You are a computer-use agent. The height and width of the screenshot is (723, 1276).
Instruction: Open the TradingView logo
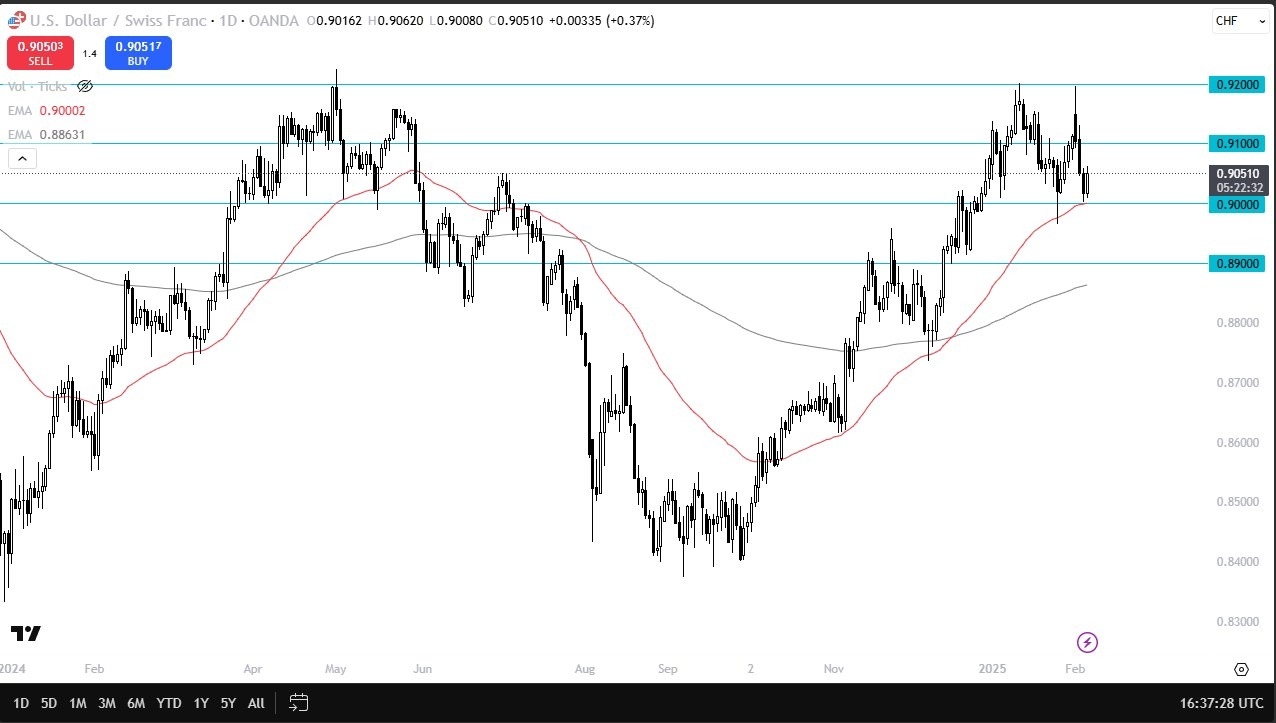26,633
